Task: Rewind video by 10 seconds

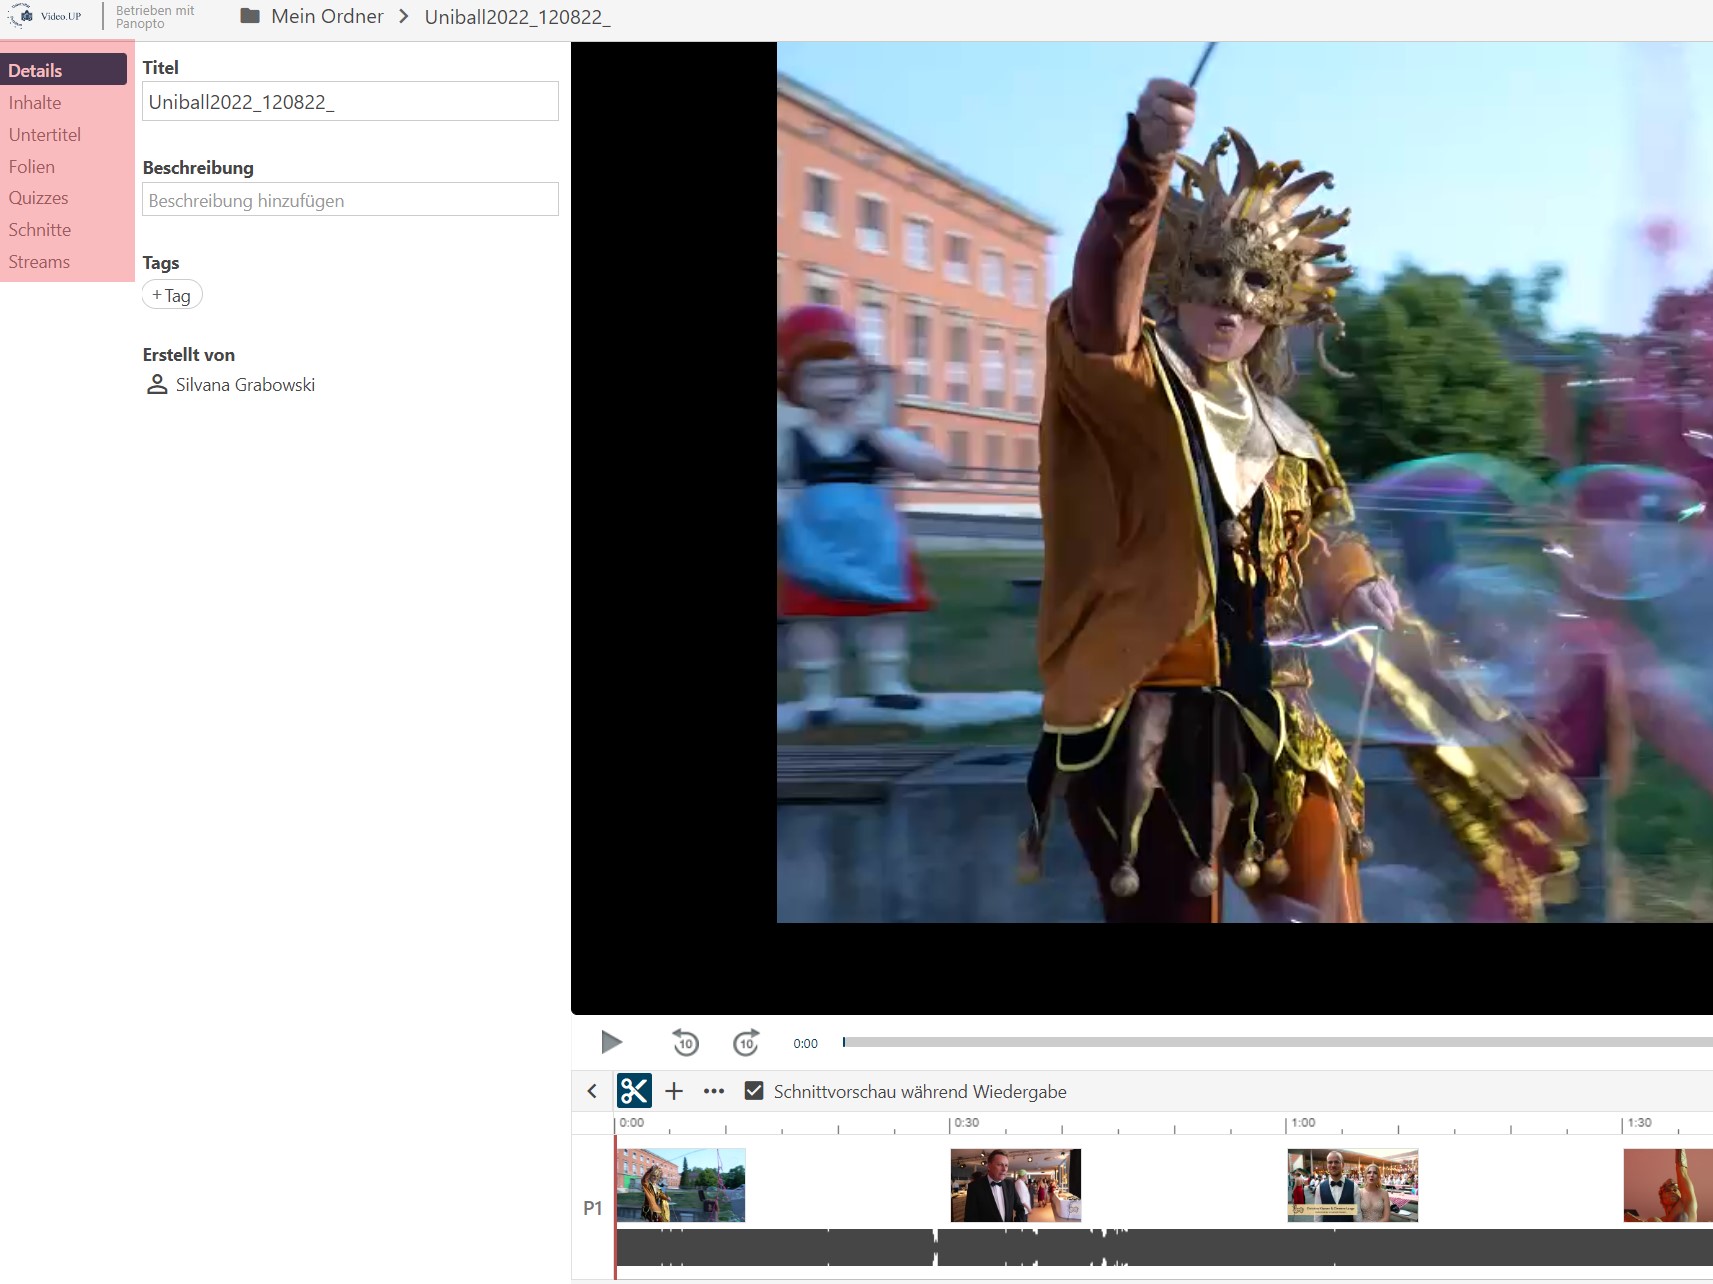Action: pos(685,1042)
